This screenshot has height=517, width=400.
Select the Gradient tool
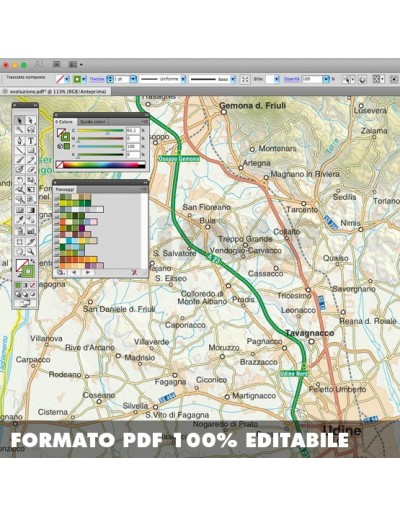tap(31, 210)
